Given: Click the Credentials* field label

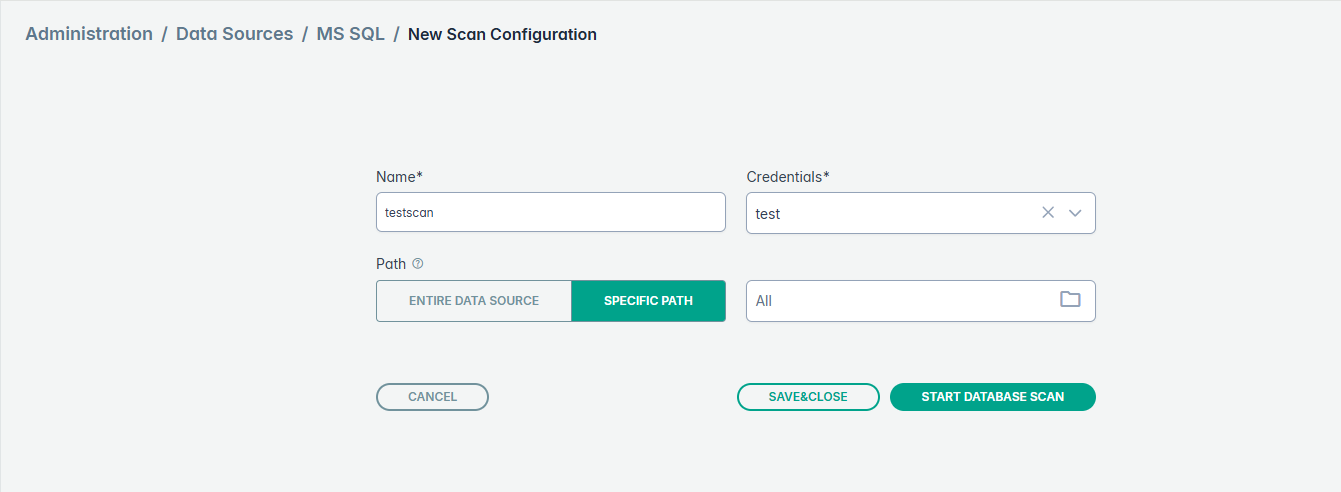Looking at the screenshot, I should [x=788, y=177].
